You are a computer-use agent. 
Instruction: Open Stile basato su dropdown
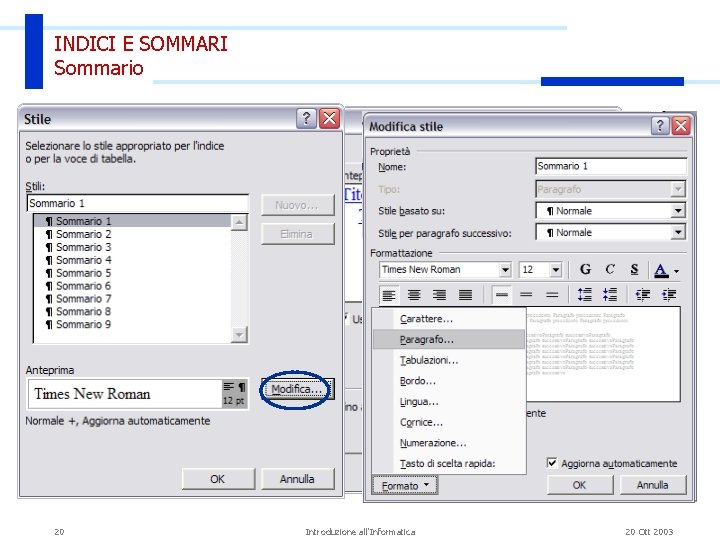678,211
